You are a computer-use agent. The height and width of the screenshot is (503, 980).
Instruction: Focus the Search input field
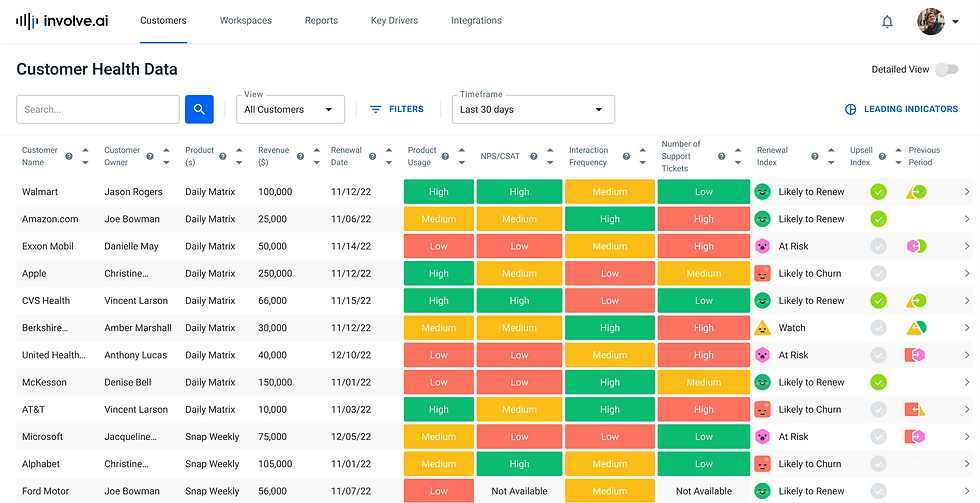[x=98, y=109]
